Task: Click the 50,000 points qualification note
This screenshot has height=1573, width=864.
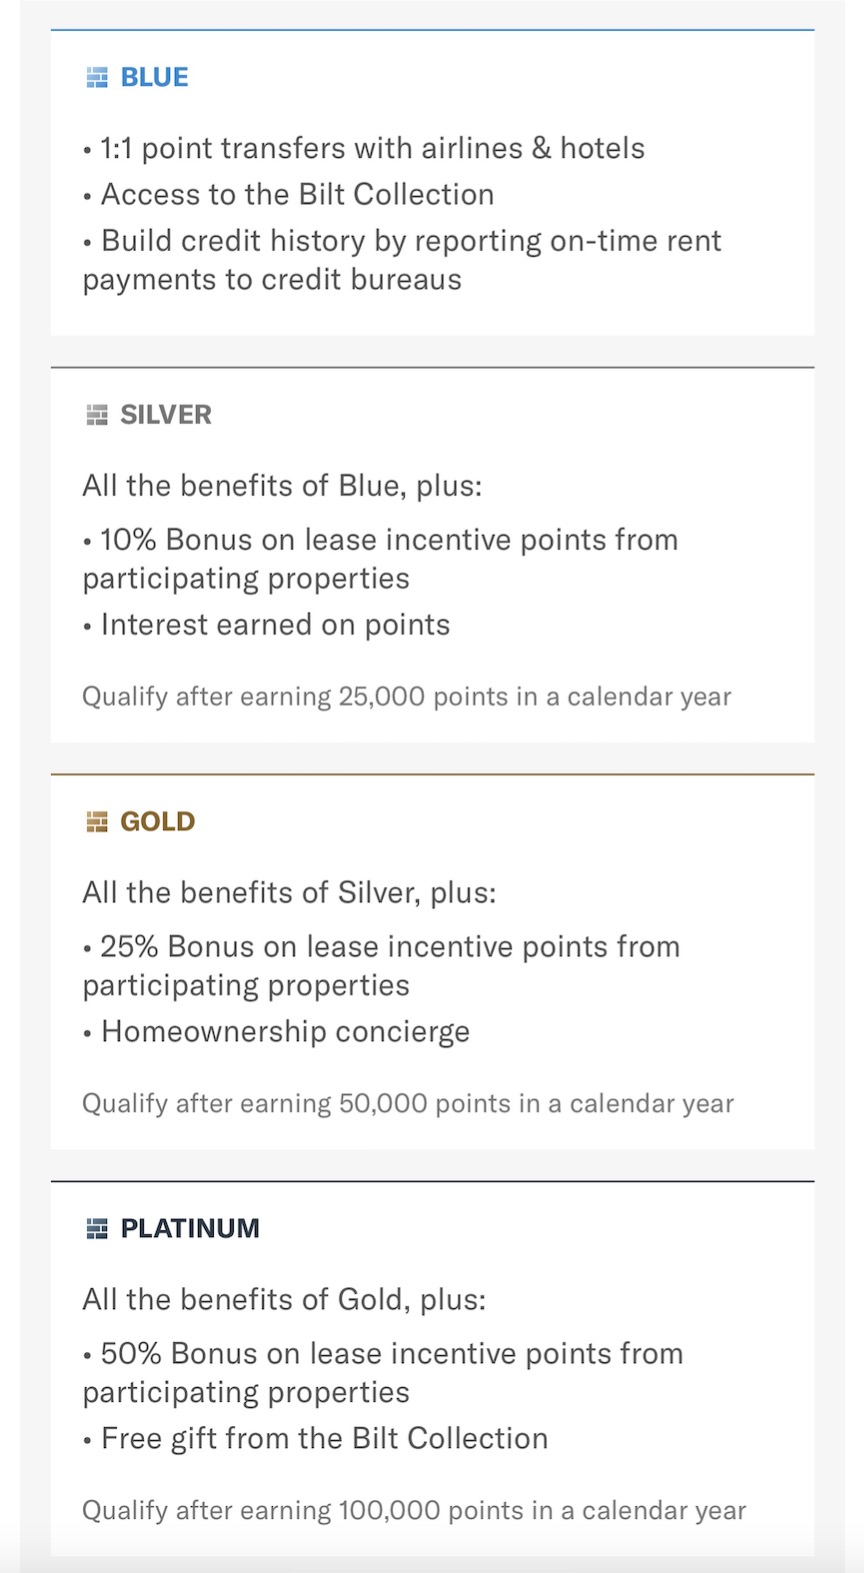Action: click(x=408, y=1104)
